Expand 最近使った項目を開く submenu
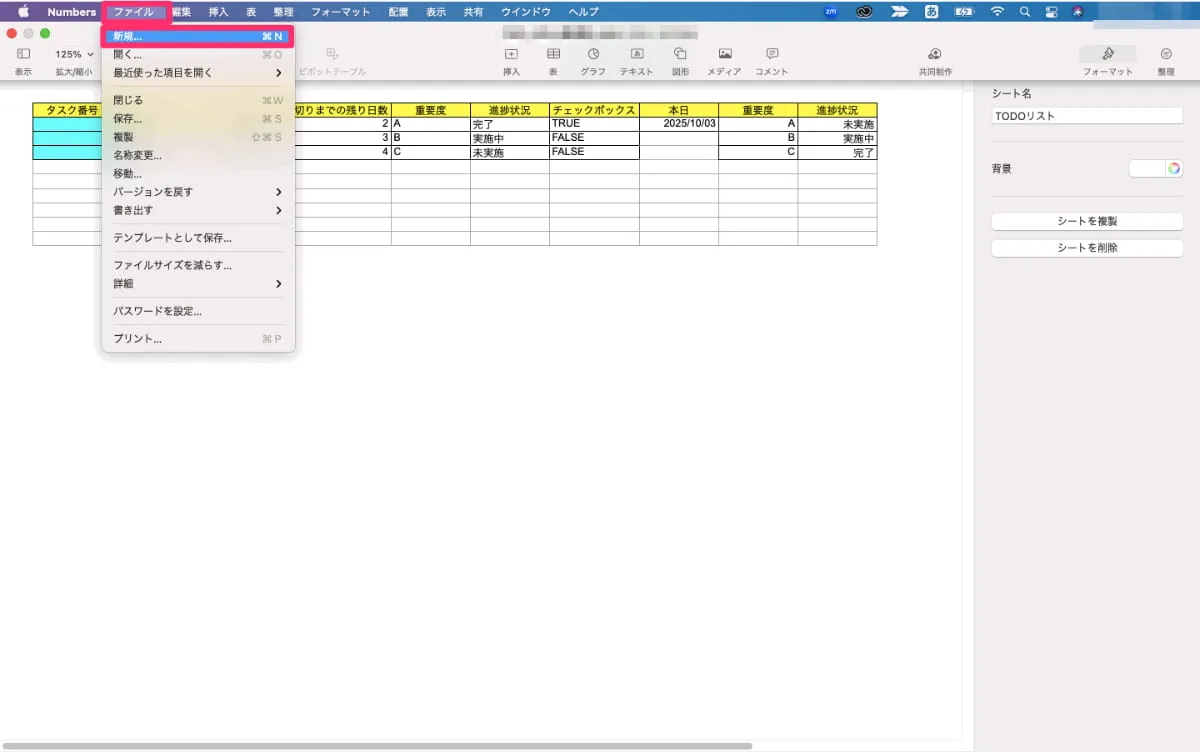Image resolution: width=1200 pixels, height=752 pixels. coord(197,73)
